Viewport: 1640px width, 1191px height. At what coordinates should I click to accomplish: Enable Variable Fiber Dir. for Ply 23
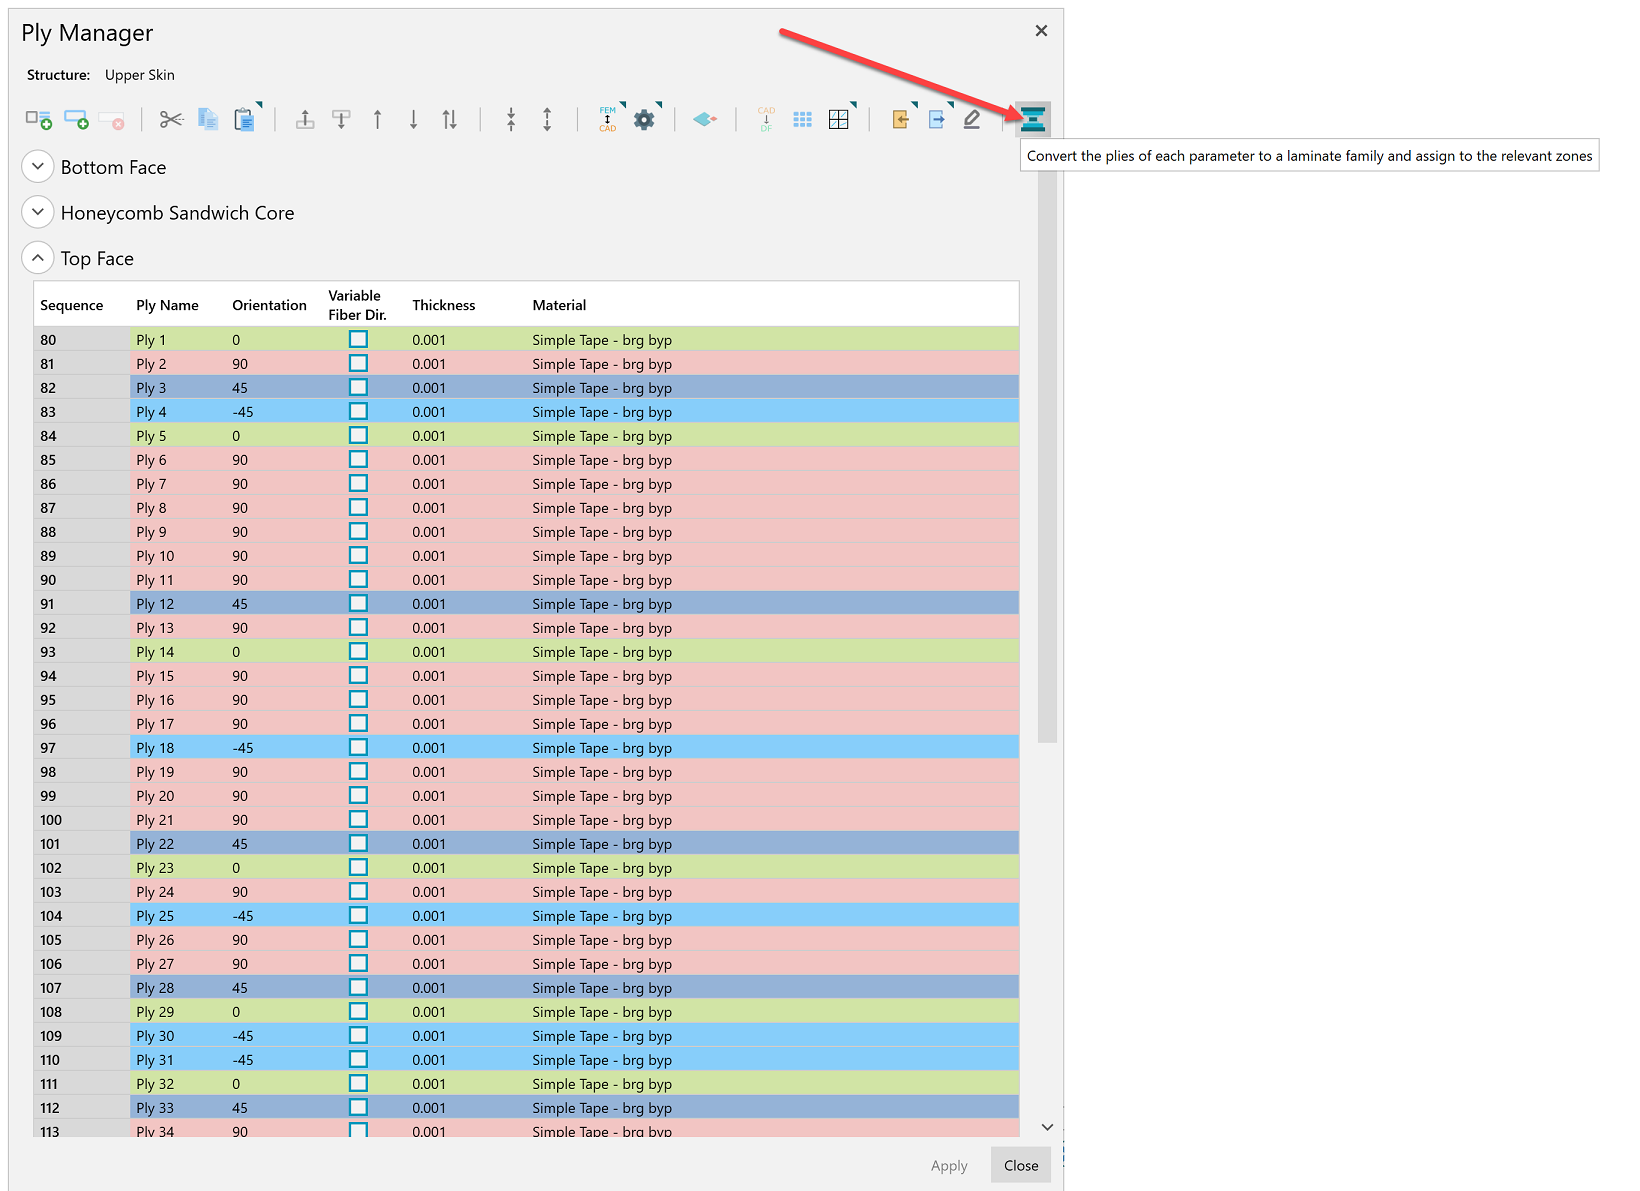pyautogui.click(x=358, y=867)
